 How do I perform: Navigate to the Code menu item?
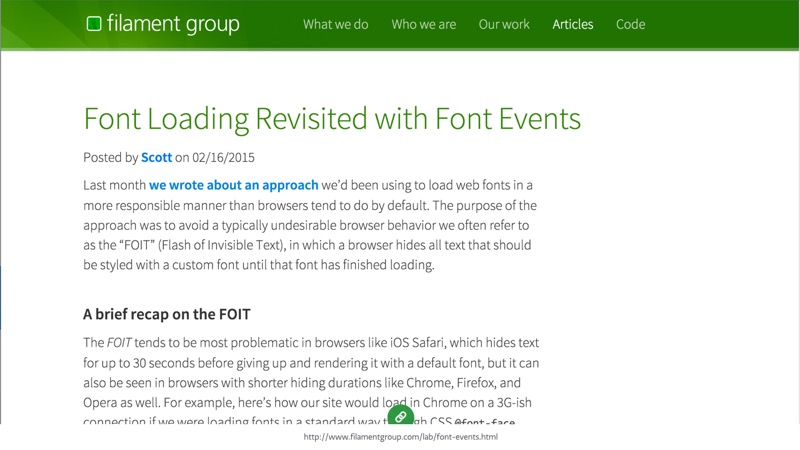[x=630, y=24]
